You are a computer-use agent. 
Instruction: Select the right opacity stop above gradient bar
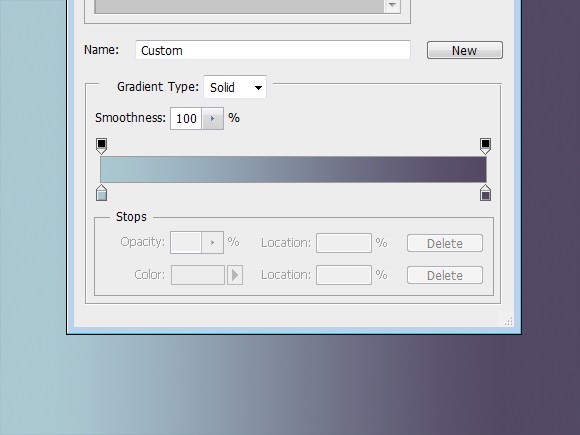485,146
